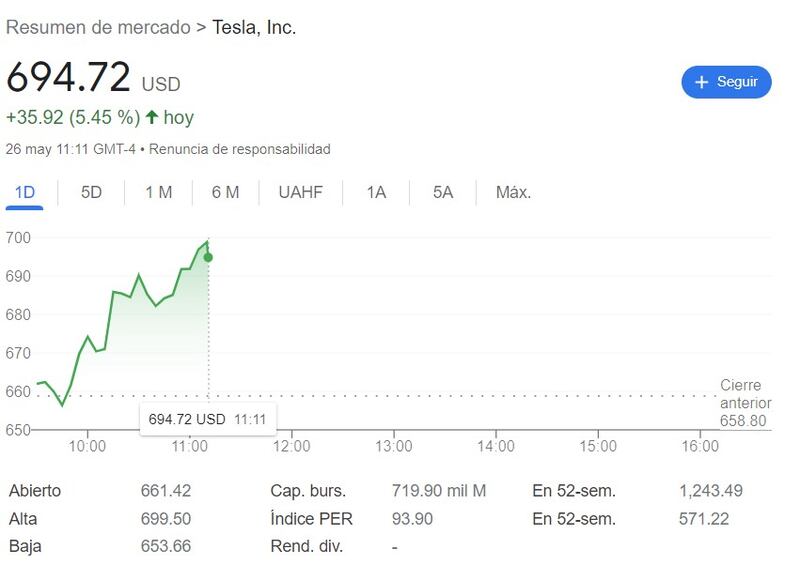View the 5A chart range
The height and width of the screenshot is (565, 800).
pyautogui.click(x=443, y=192)
